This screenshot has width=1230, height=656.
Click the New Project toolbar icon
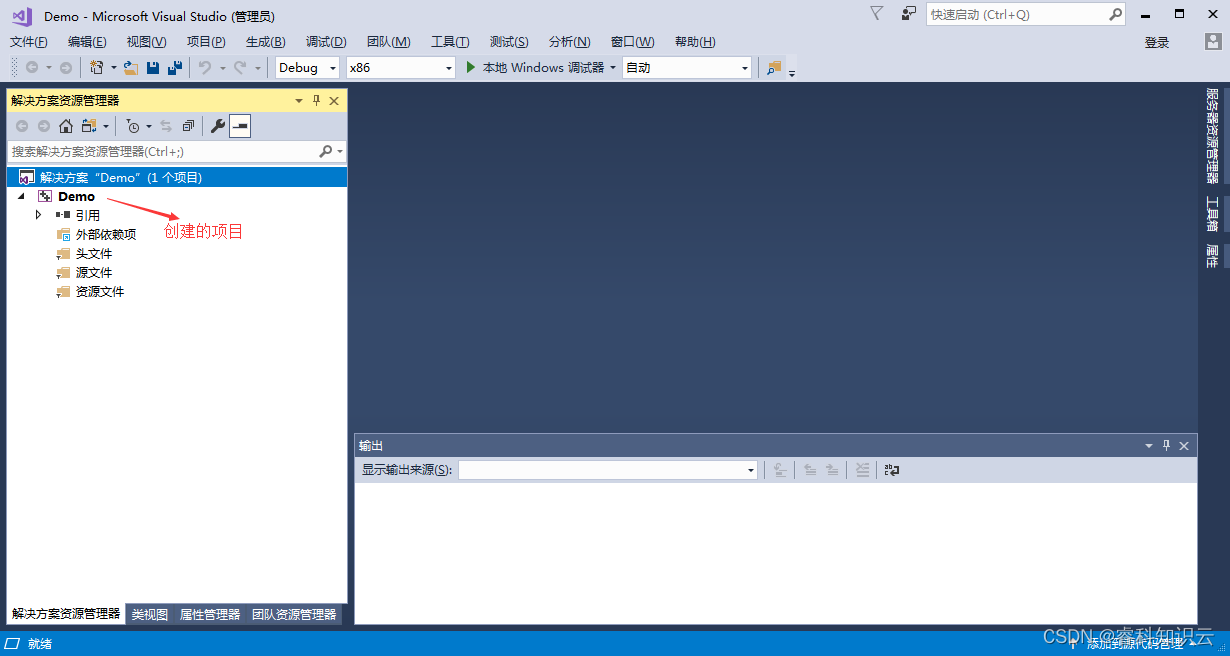[x=96, y=67]
